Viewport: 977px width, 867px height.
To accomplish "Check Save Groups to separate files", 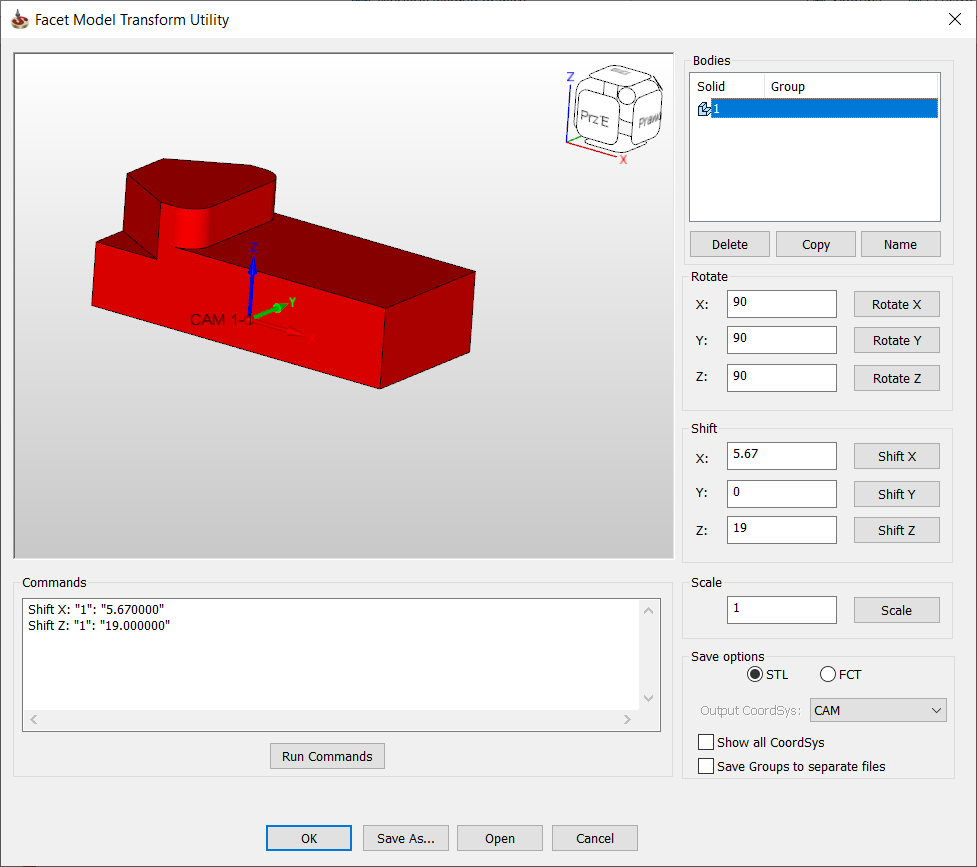I will tap(706, 767).
